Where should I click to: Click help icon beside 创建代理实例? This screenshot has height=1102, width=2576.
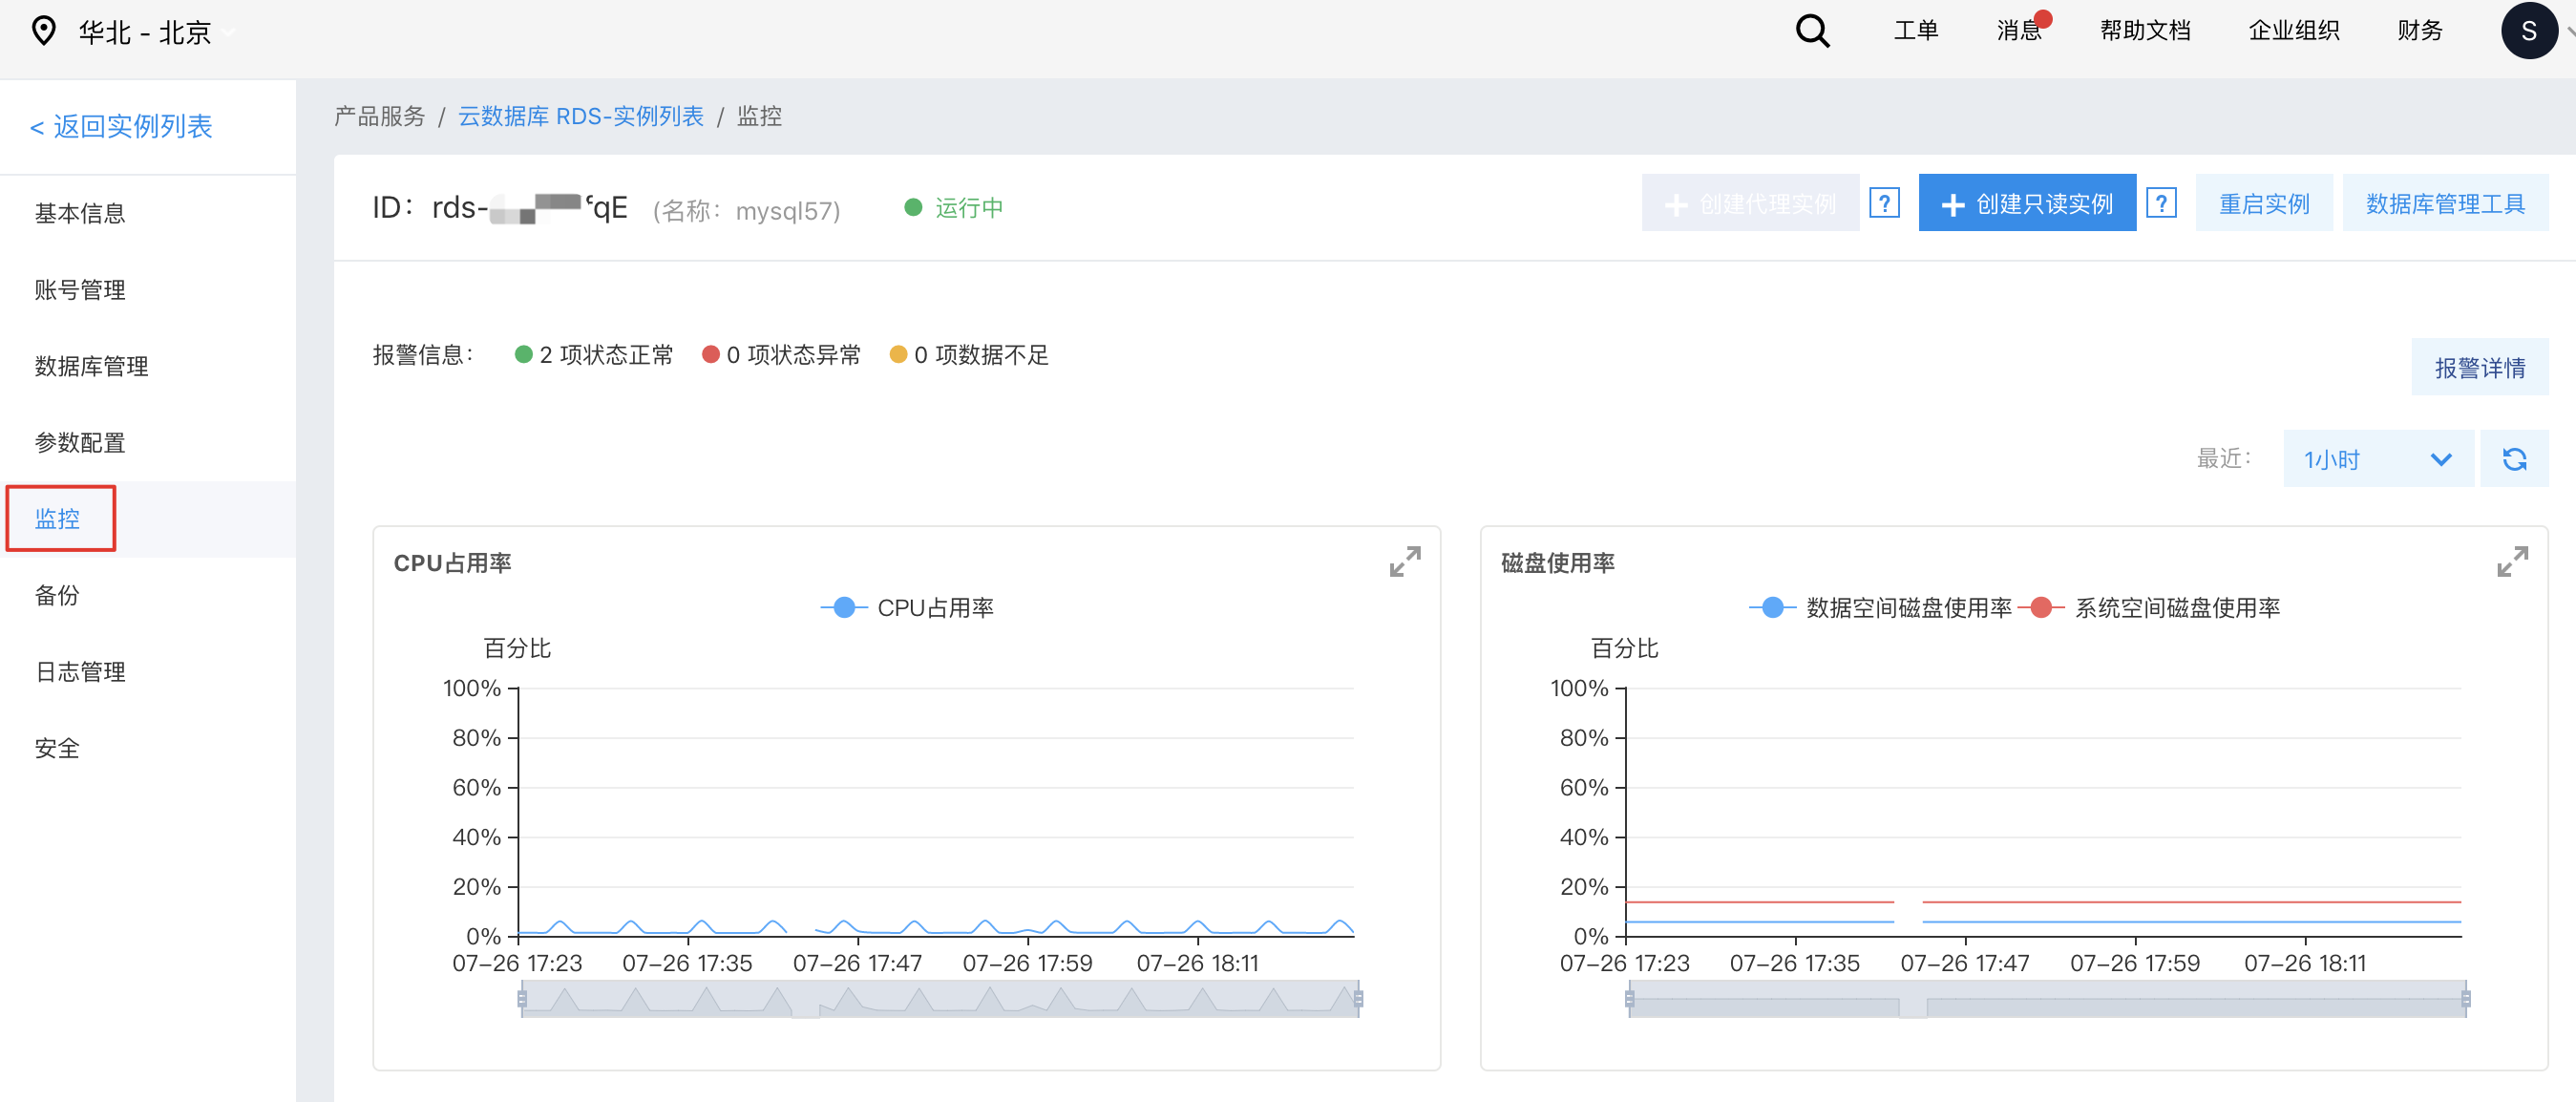coord(1884,204)
